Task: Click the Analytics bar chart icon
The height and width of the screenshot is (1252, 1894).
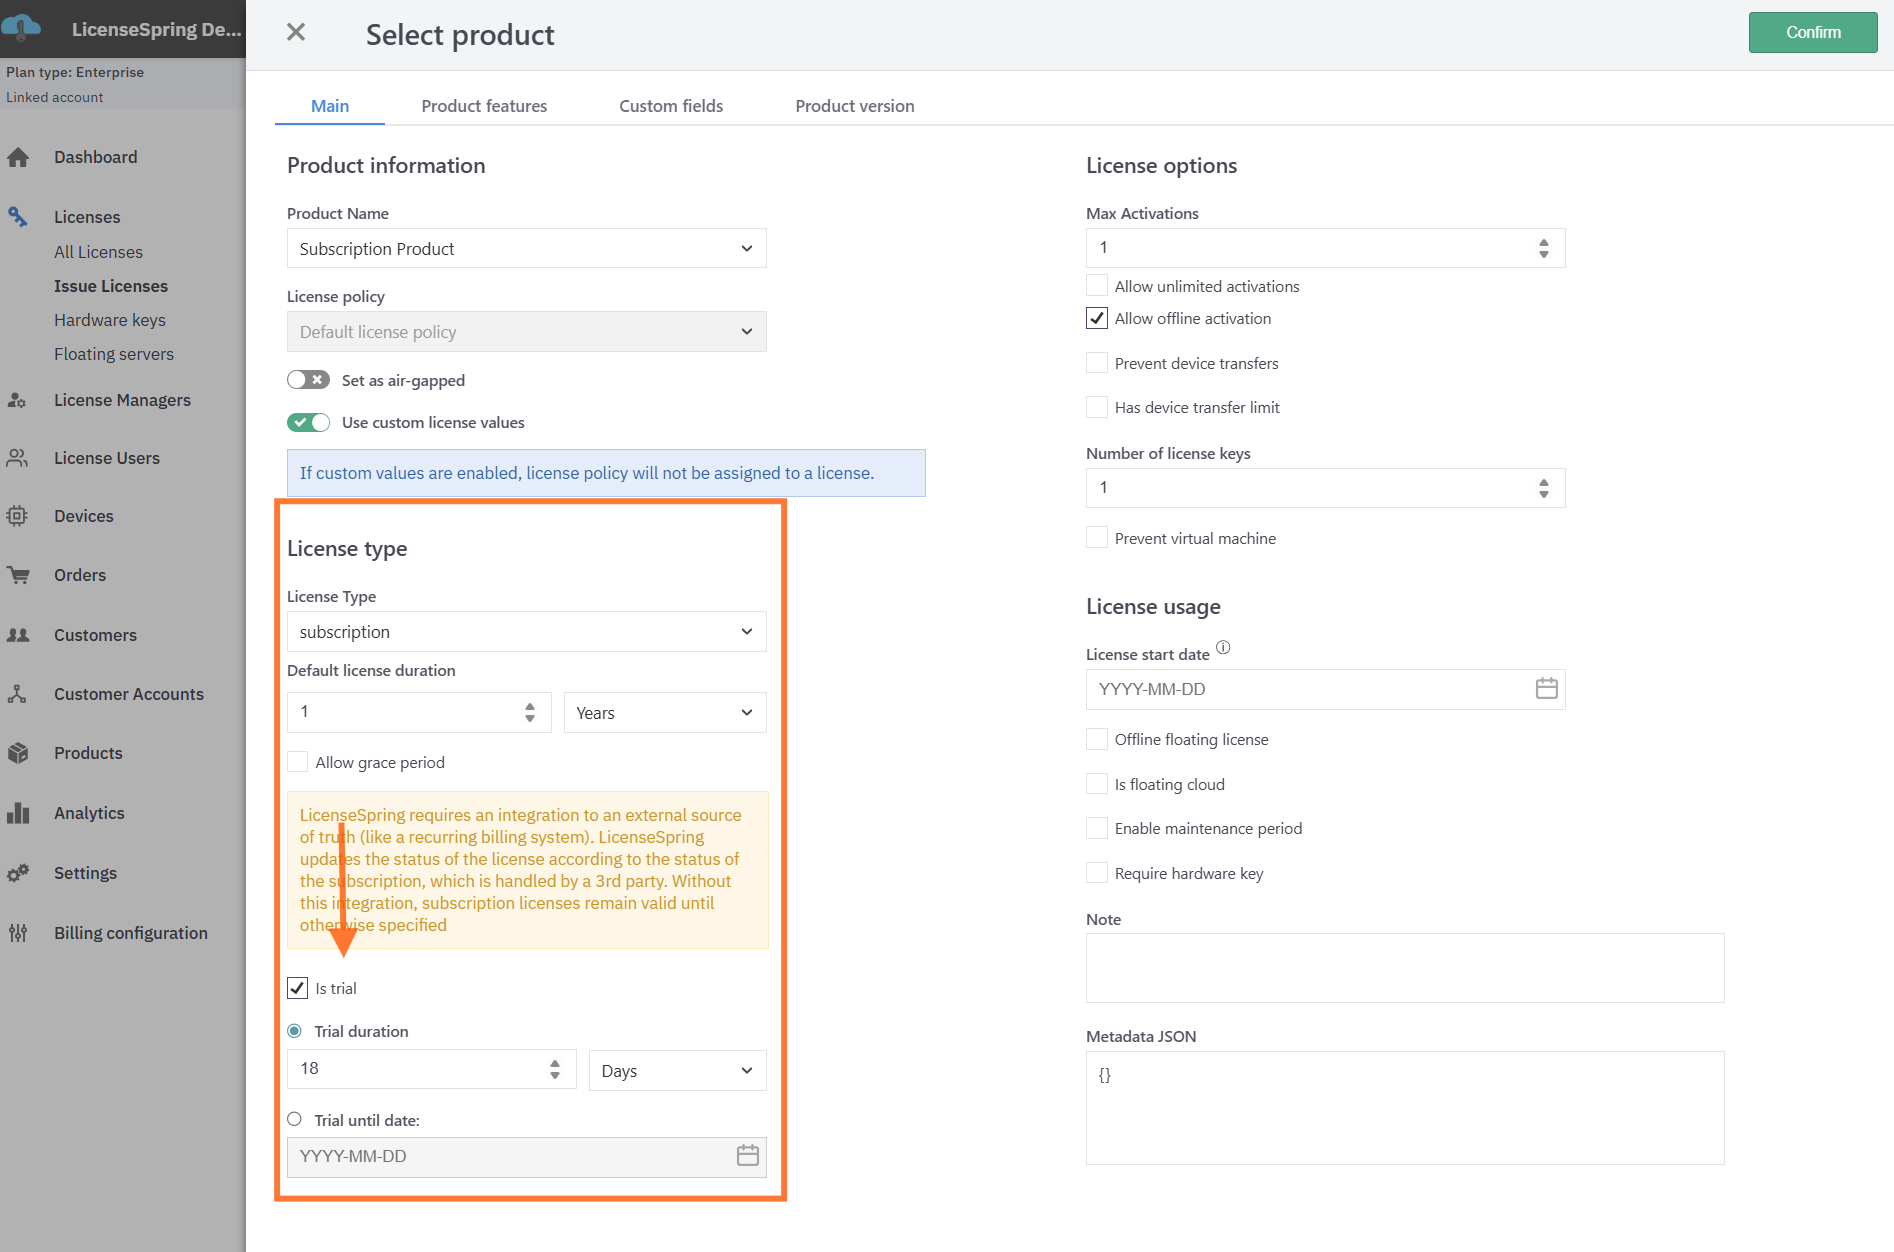Action: point(18,813)
